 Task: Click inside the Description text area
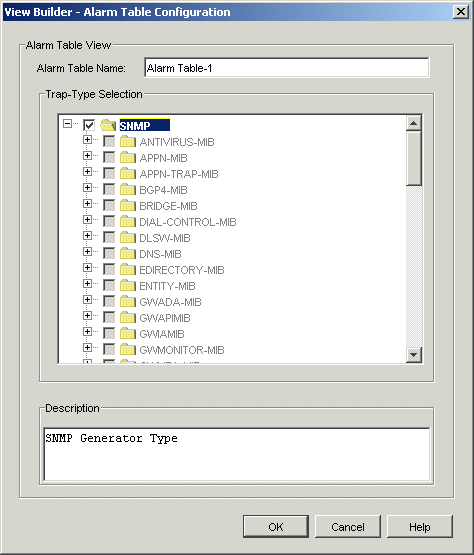236,454
